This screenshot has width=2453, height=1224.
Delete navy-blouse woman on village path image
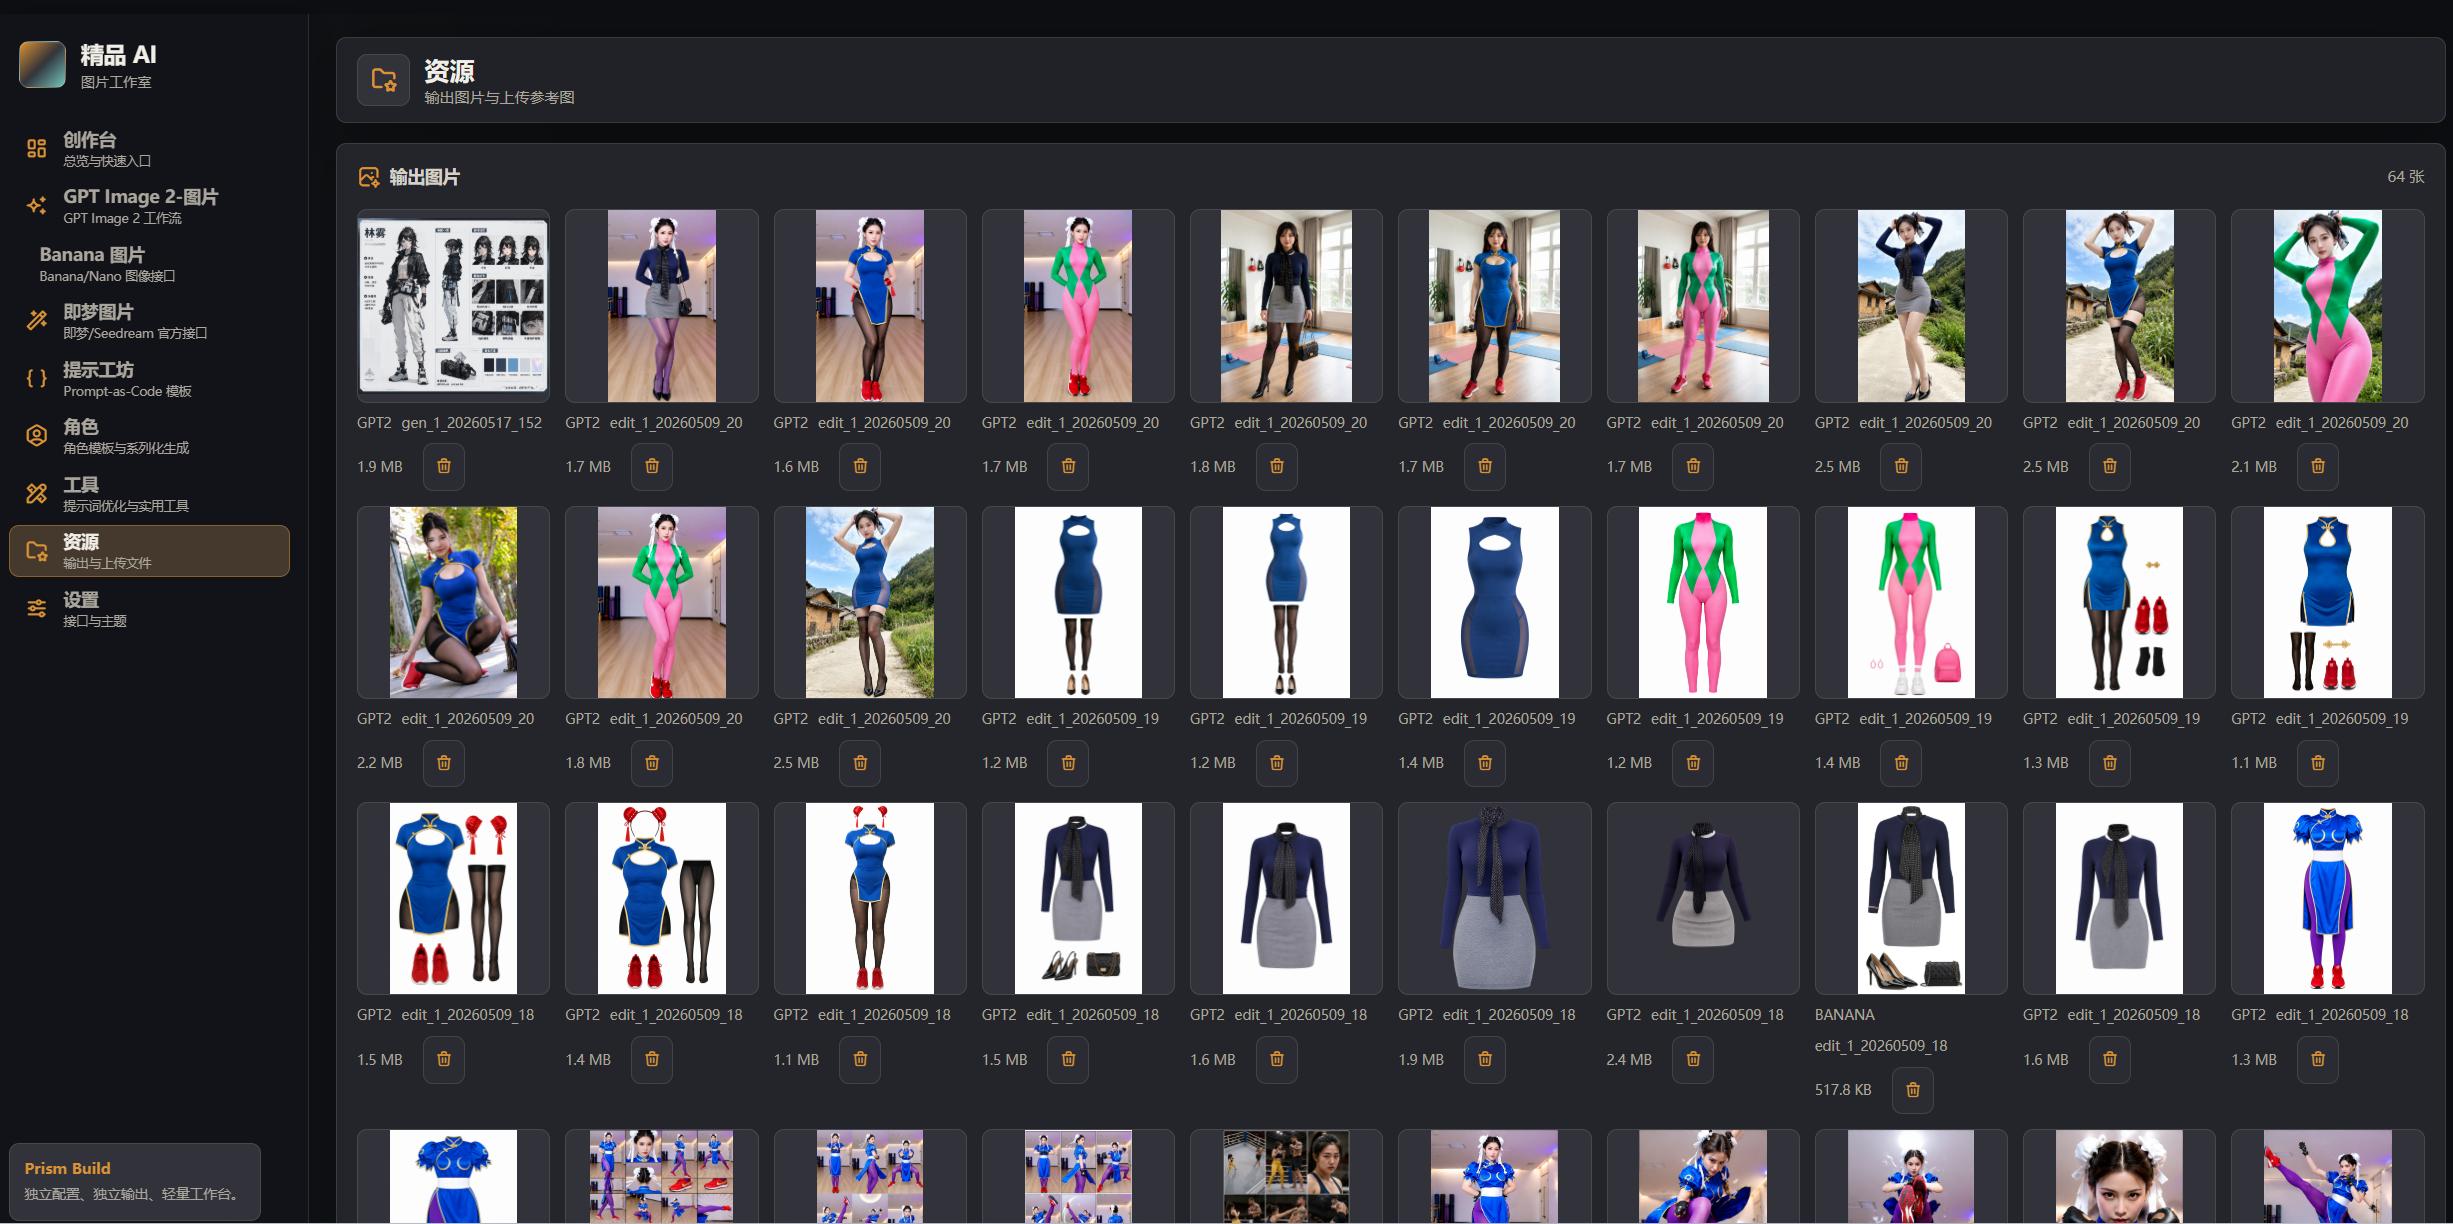pyautogui.click(x=1901, y=466)
